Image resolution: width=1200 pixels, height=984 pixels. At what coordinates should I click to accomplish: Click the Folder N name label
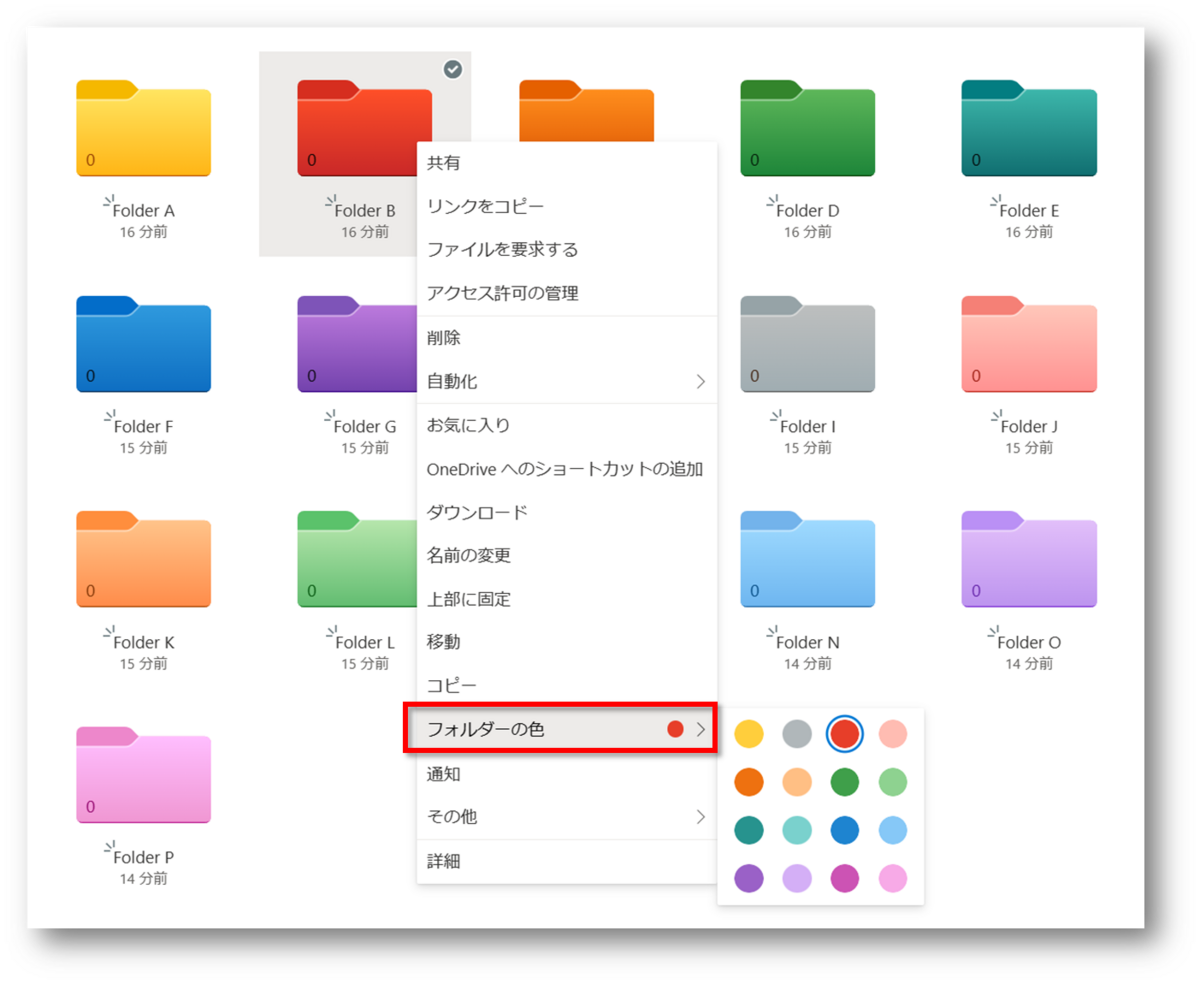[x=808, y=642]
